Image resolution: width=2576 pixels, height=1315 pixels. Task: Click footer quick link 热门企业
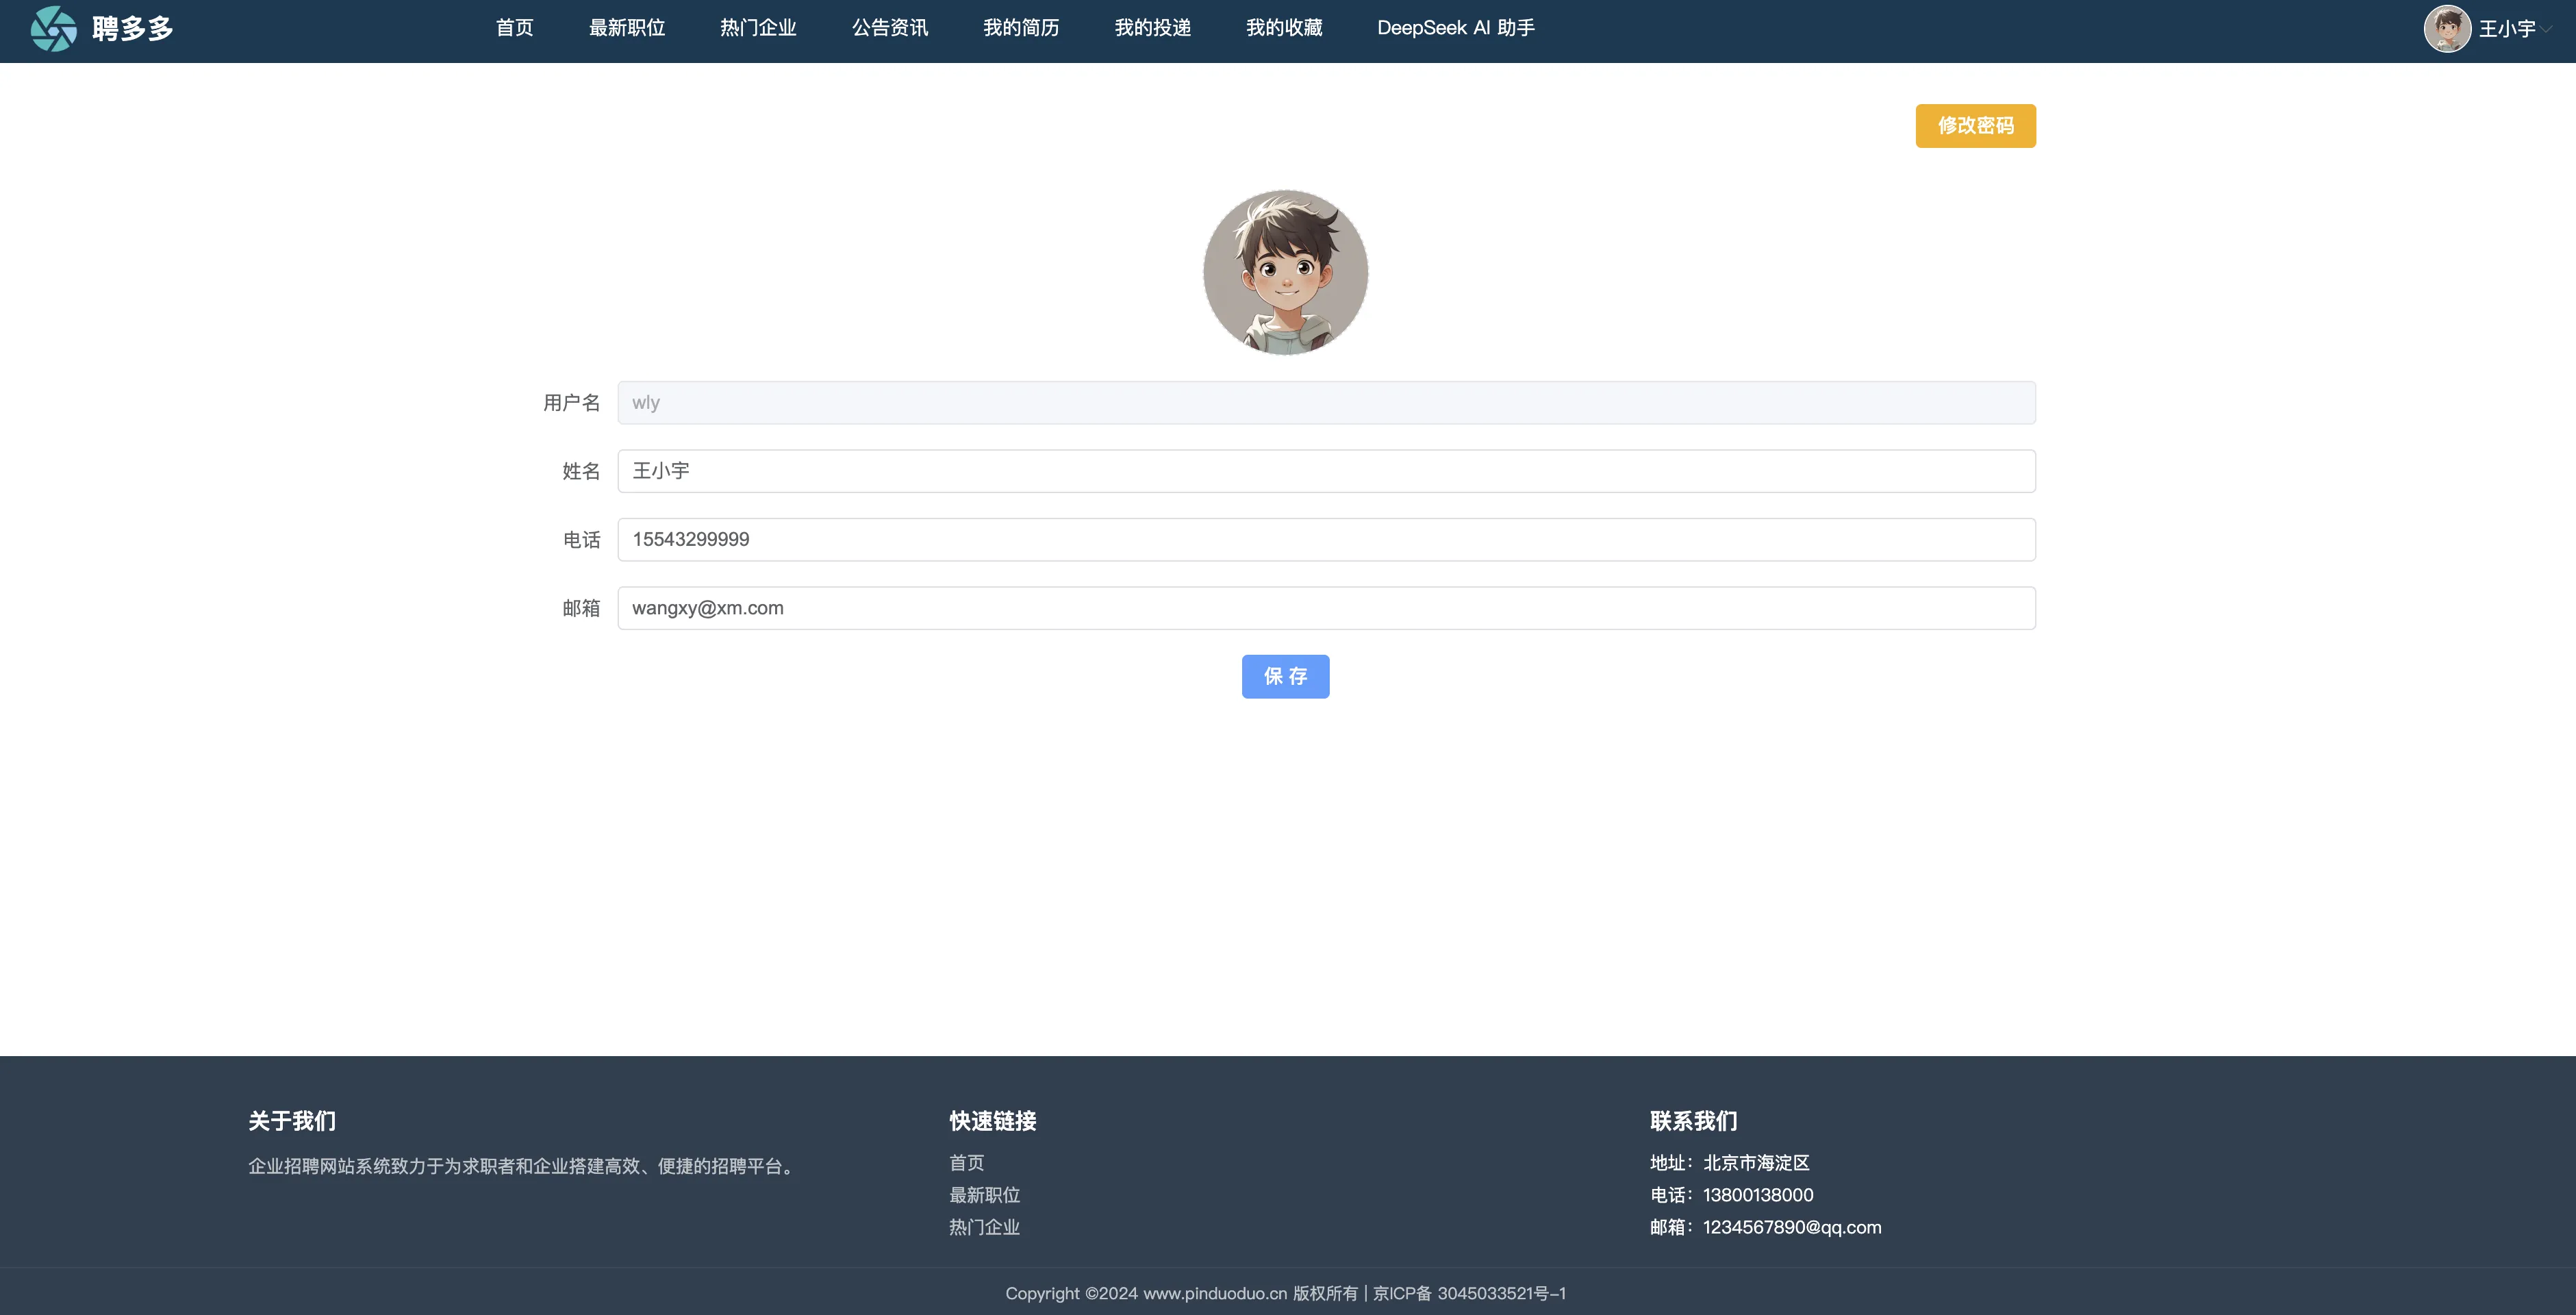click(984, 1227)
